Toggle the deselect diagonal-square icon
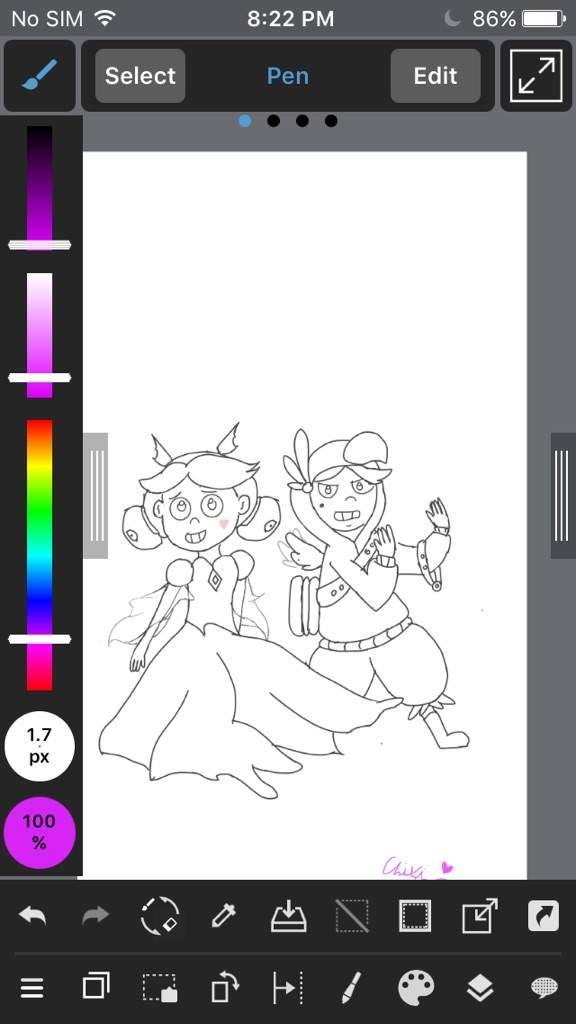576x1024 pixels. point(352,916)
